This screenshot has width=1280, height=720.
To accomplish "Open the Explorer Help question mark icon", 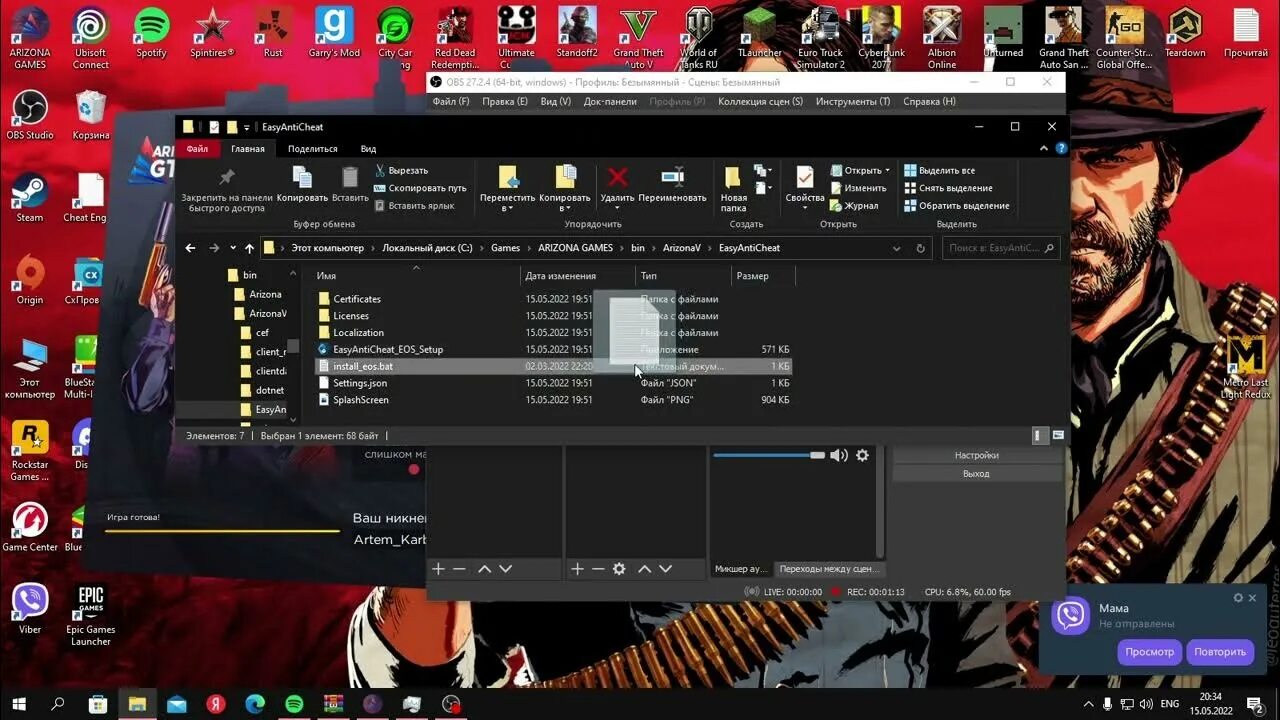I will click(1062, 148).
